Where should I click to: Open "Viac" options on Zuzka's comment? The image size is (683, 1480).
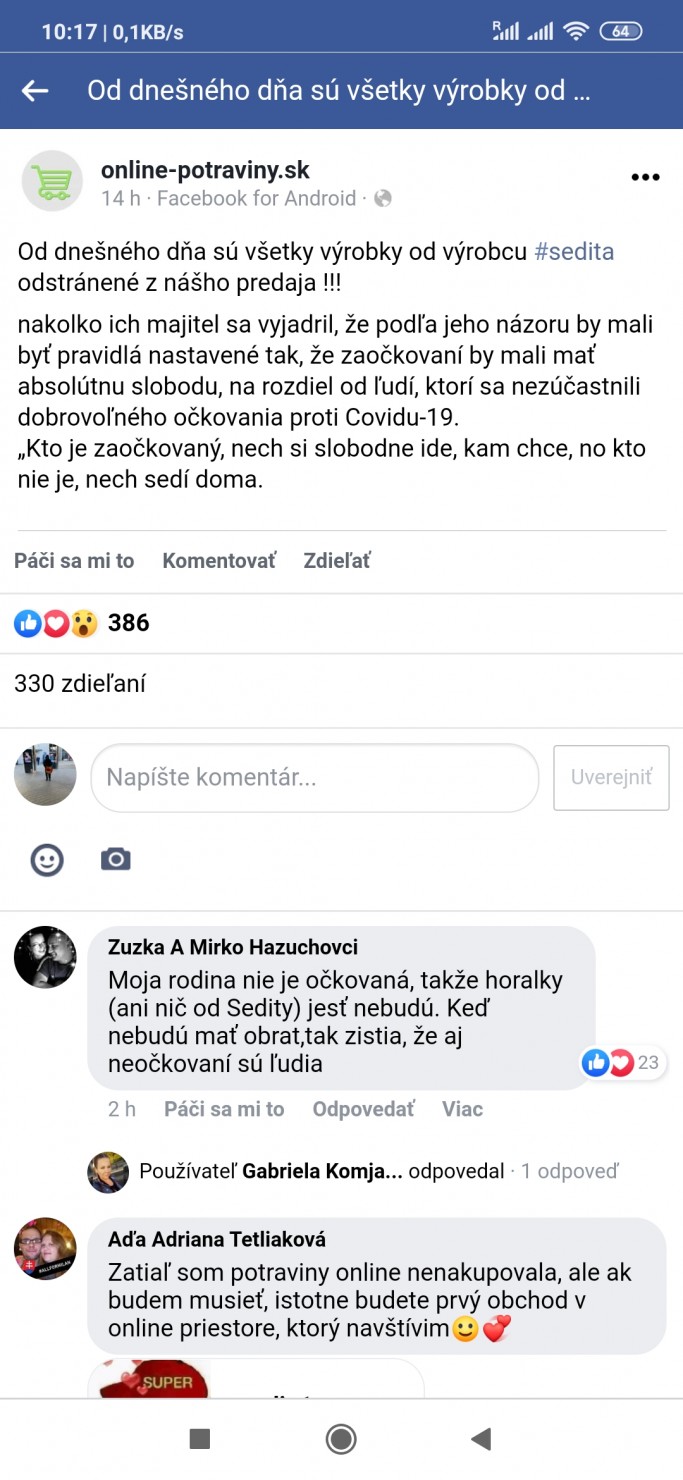[462, 1109]
